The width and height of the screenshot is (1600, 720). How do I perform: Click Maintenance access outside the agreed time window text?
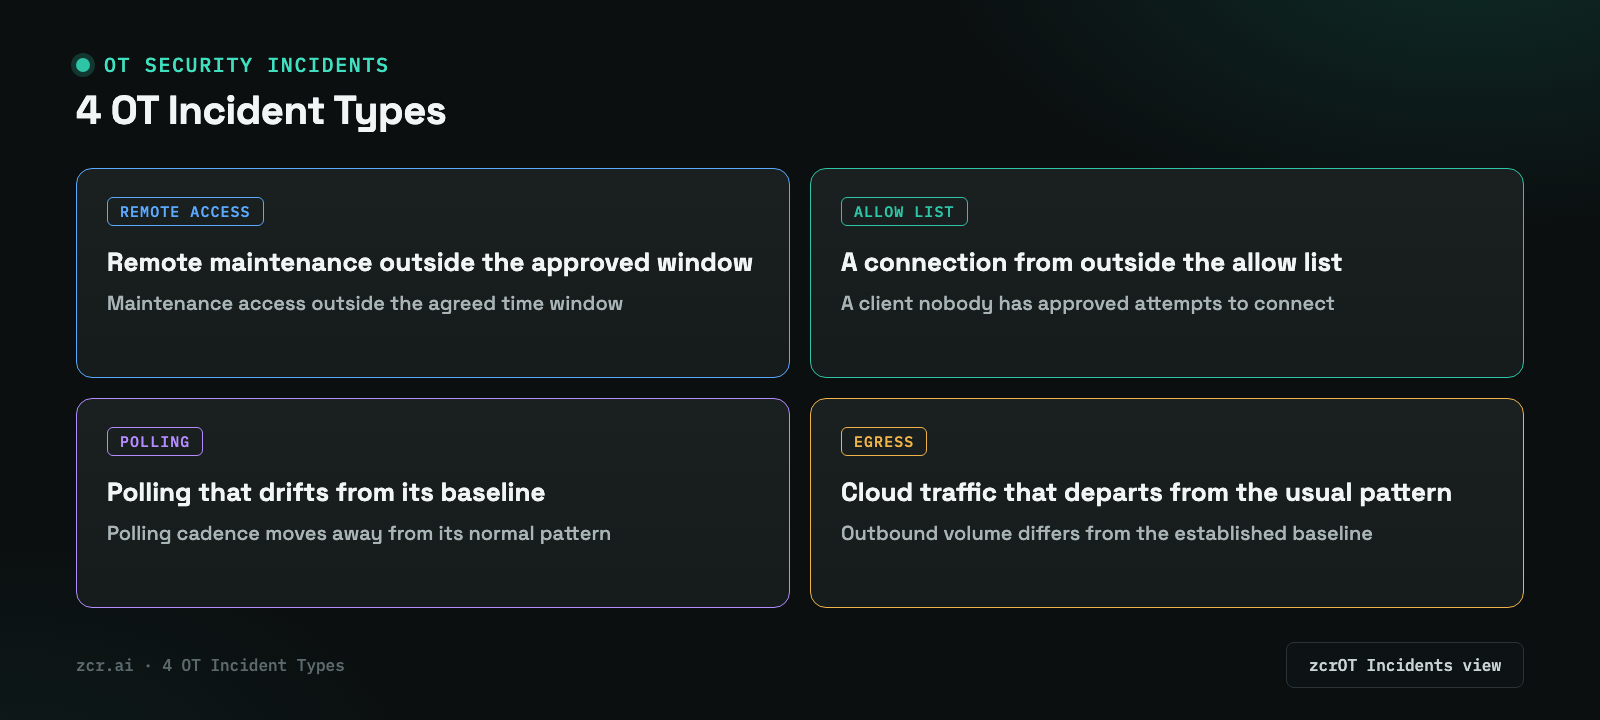click(x=365, y=303)
